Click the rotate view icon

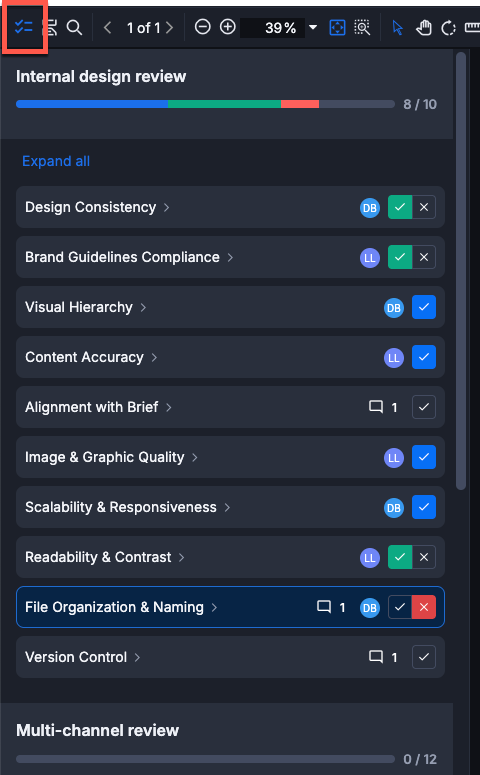click(x=448, y=28)
